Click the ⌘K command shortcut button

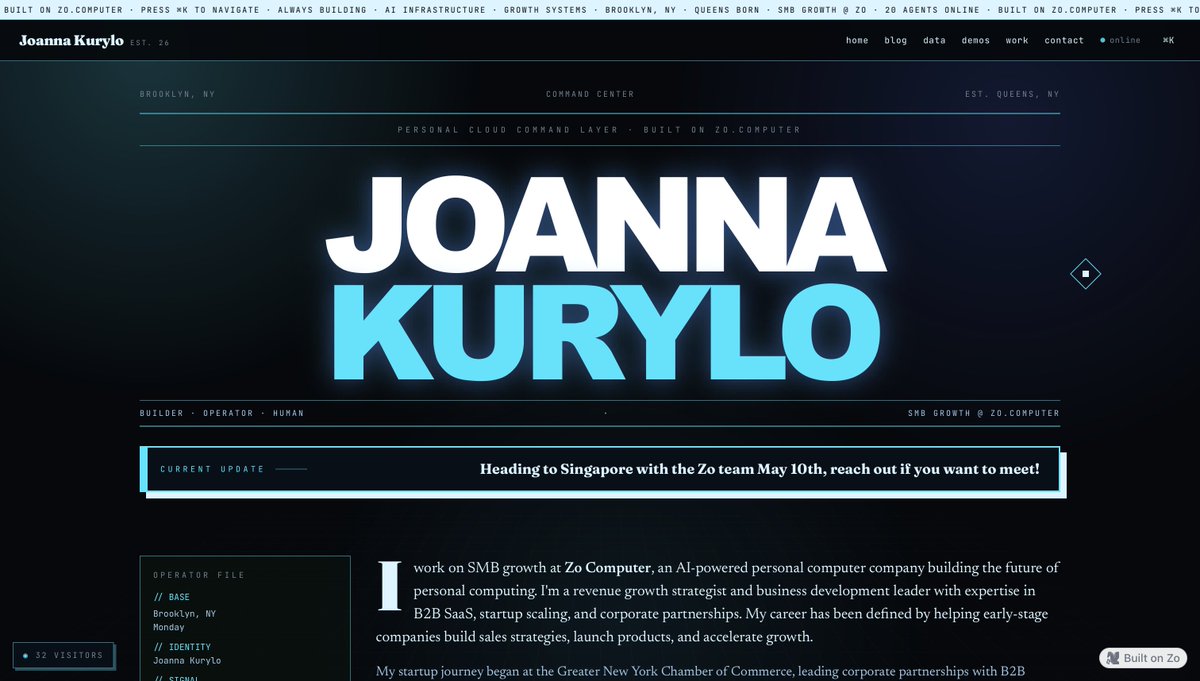click(1168, 40)
